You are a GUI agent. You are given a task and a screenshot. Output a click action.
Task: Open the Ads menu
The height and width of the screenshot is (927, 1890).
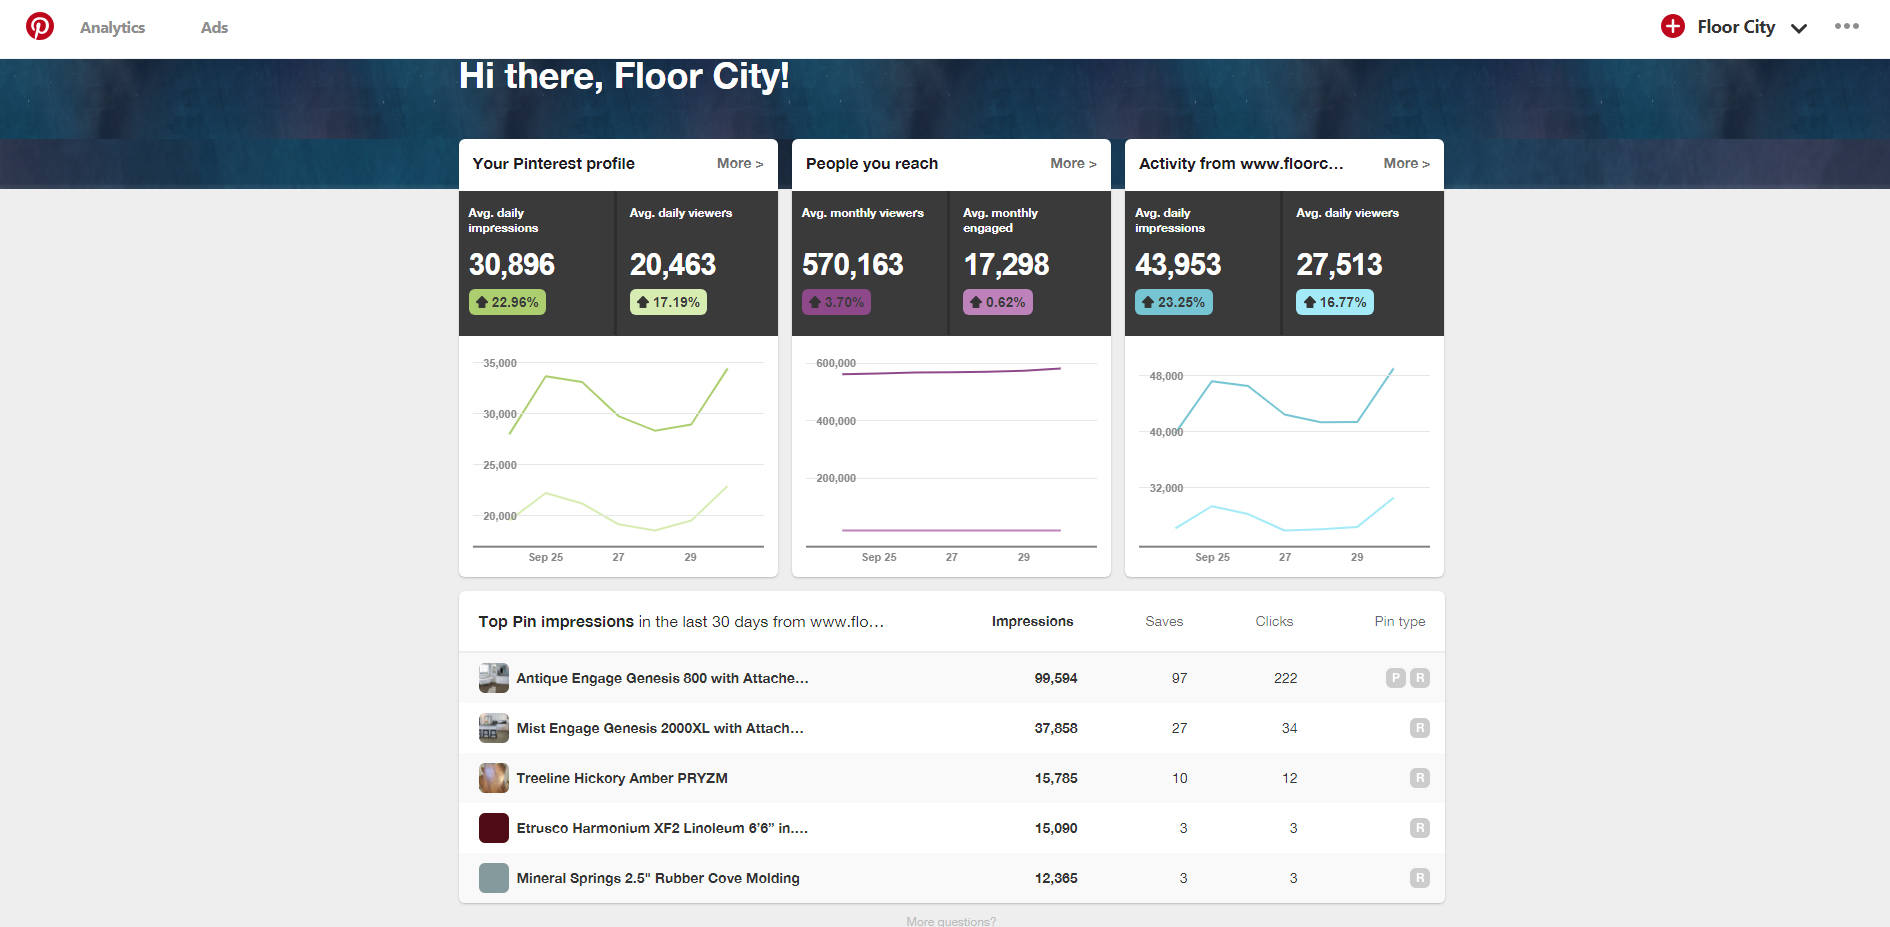point(214,28)
